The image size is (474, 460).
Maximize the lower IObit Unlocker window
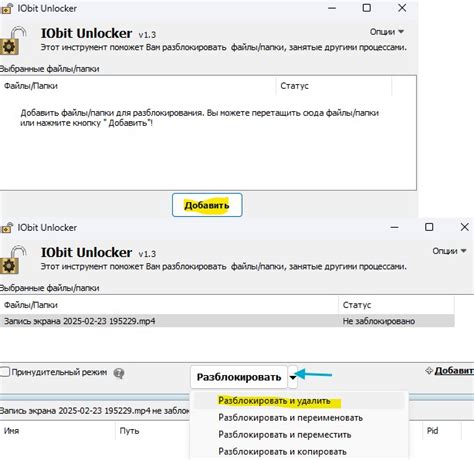(429, 227)
